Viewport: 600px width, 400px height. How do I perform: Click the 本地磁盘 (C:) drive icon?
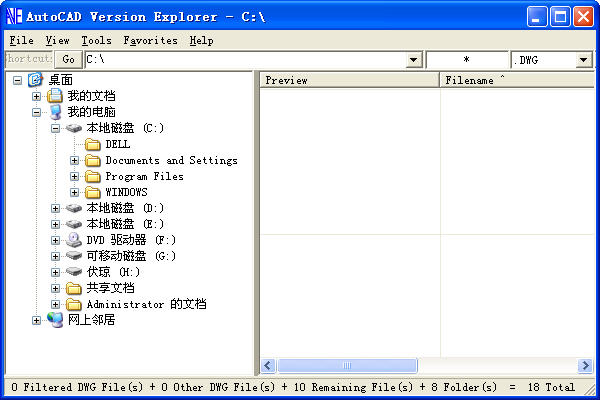click(73, 128)
